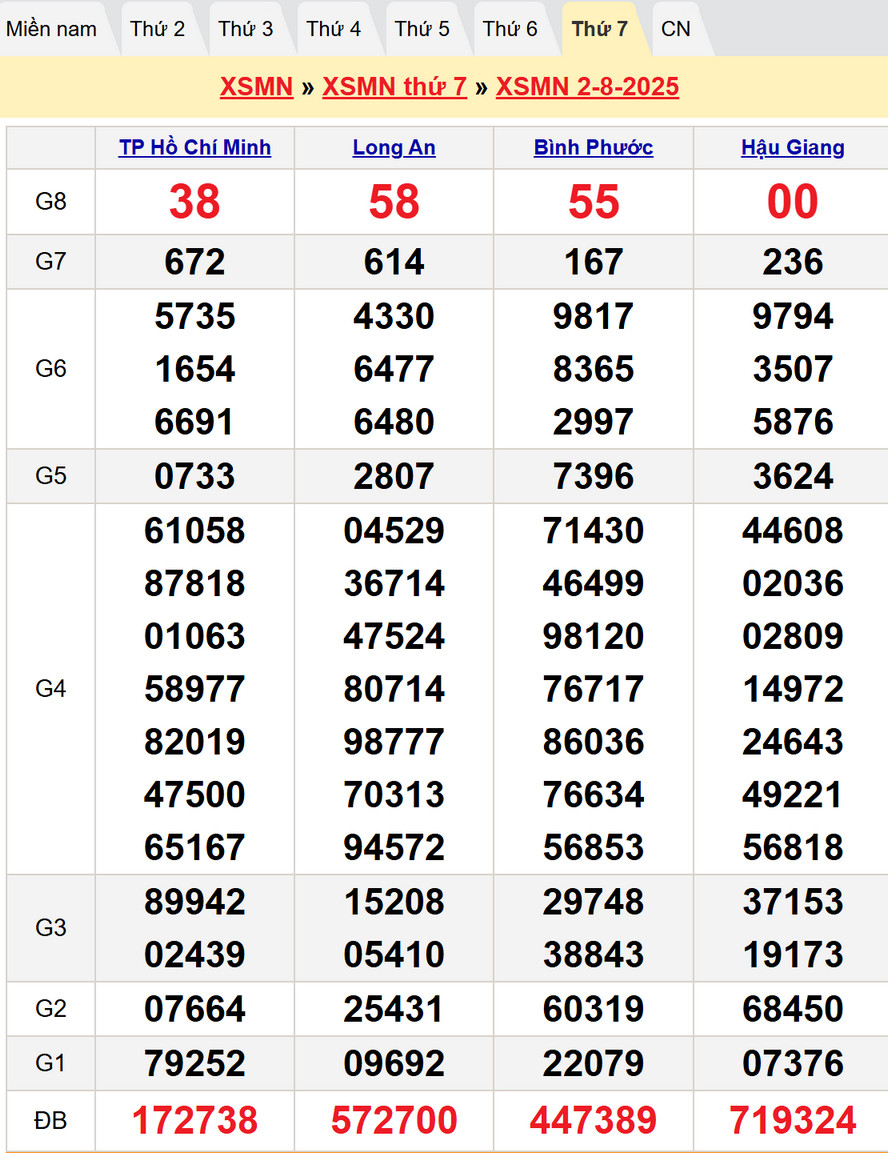Screen dimensions: 888x1153
Task: Open the XSMN thứ 7 link
Action: click(x=394, y=87)
